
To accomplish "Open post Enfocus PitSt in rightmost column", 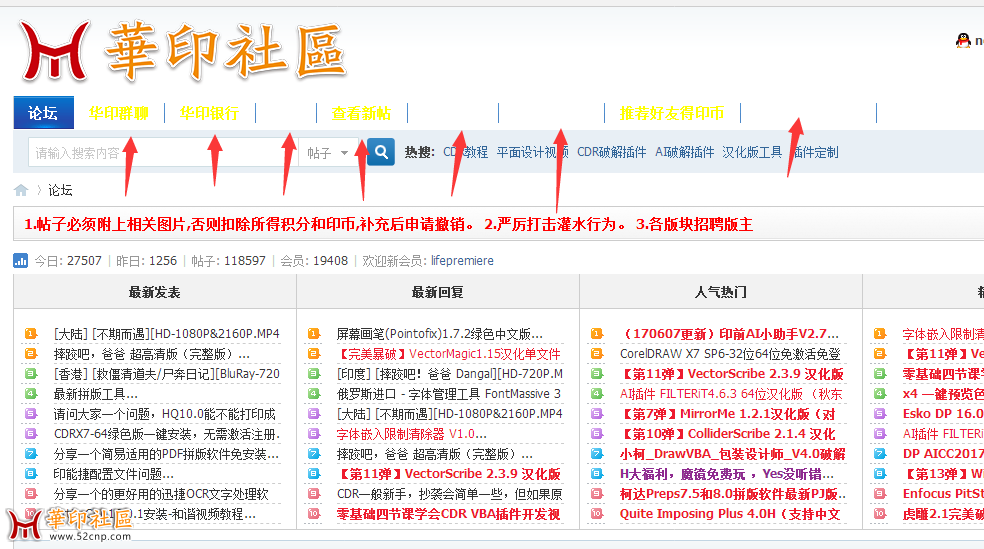I will point(943,494).
